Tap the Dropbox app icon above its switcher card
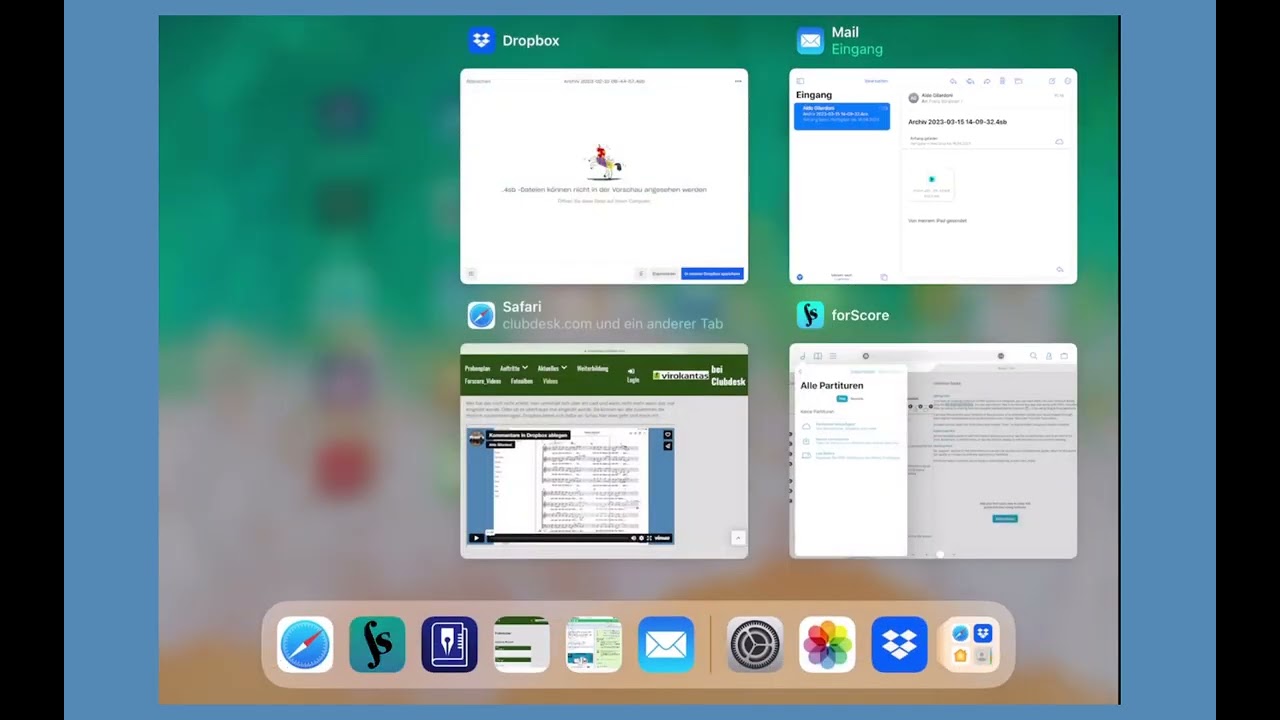 (x=481, y=41)
